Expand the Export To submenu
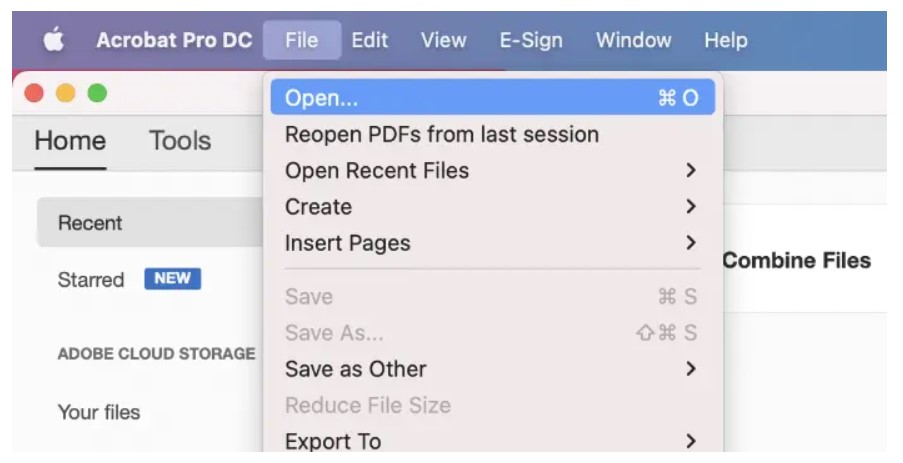The height and width of the screenshot is (463, 903). click(x=492, y=440)
